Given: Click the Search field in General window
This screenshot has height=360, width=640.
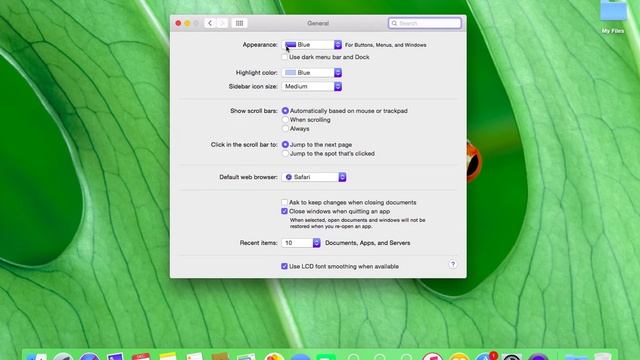Looking at the screenshot, I should pos(425,23).
